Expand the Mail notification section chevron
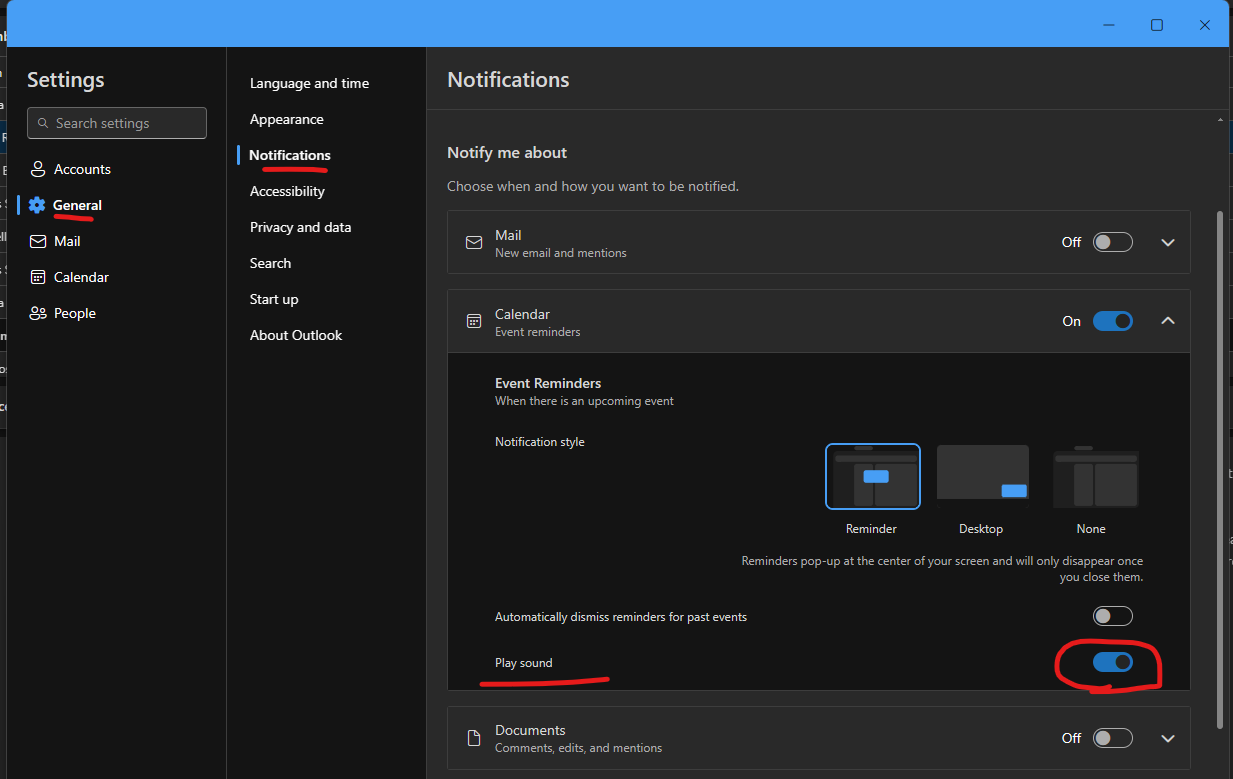This screenshot has width=1233, height=779. [x=1167, y=242]
